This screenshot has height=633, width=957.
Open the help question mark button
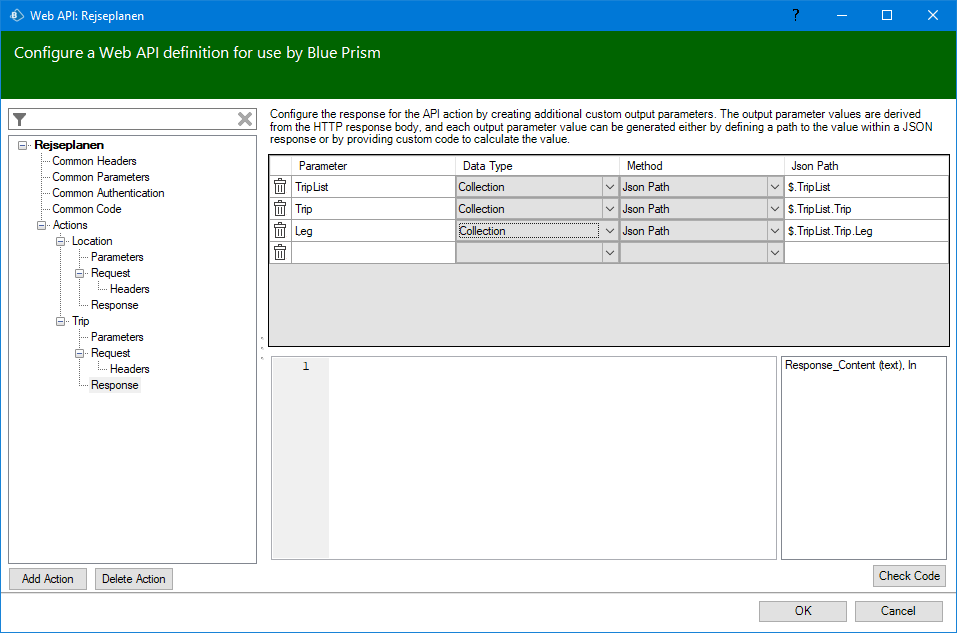pos(795,15)
